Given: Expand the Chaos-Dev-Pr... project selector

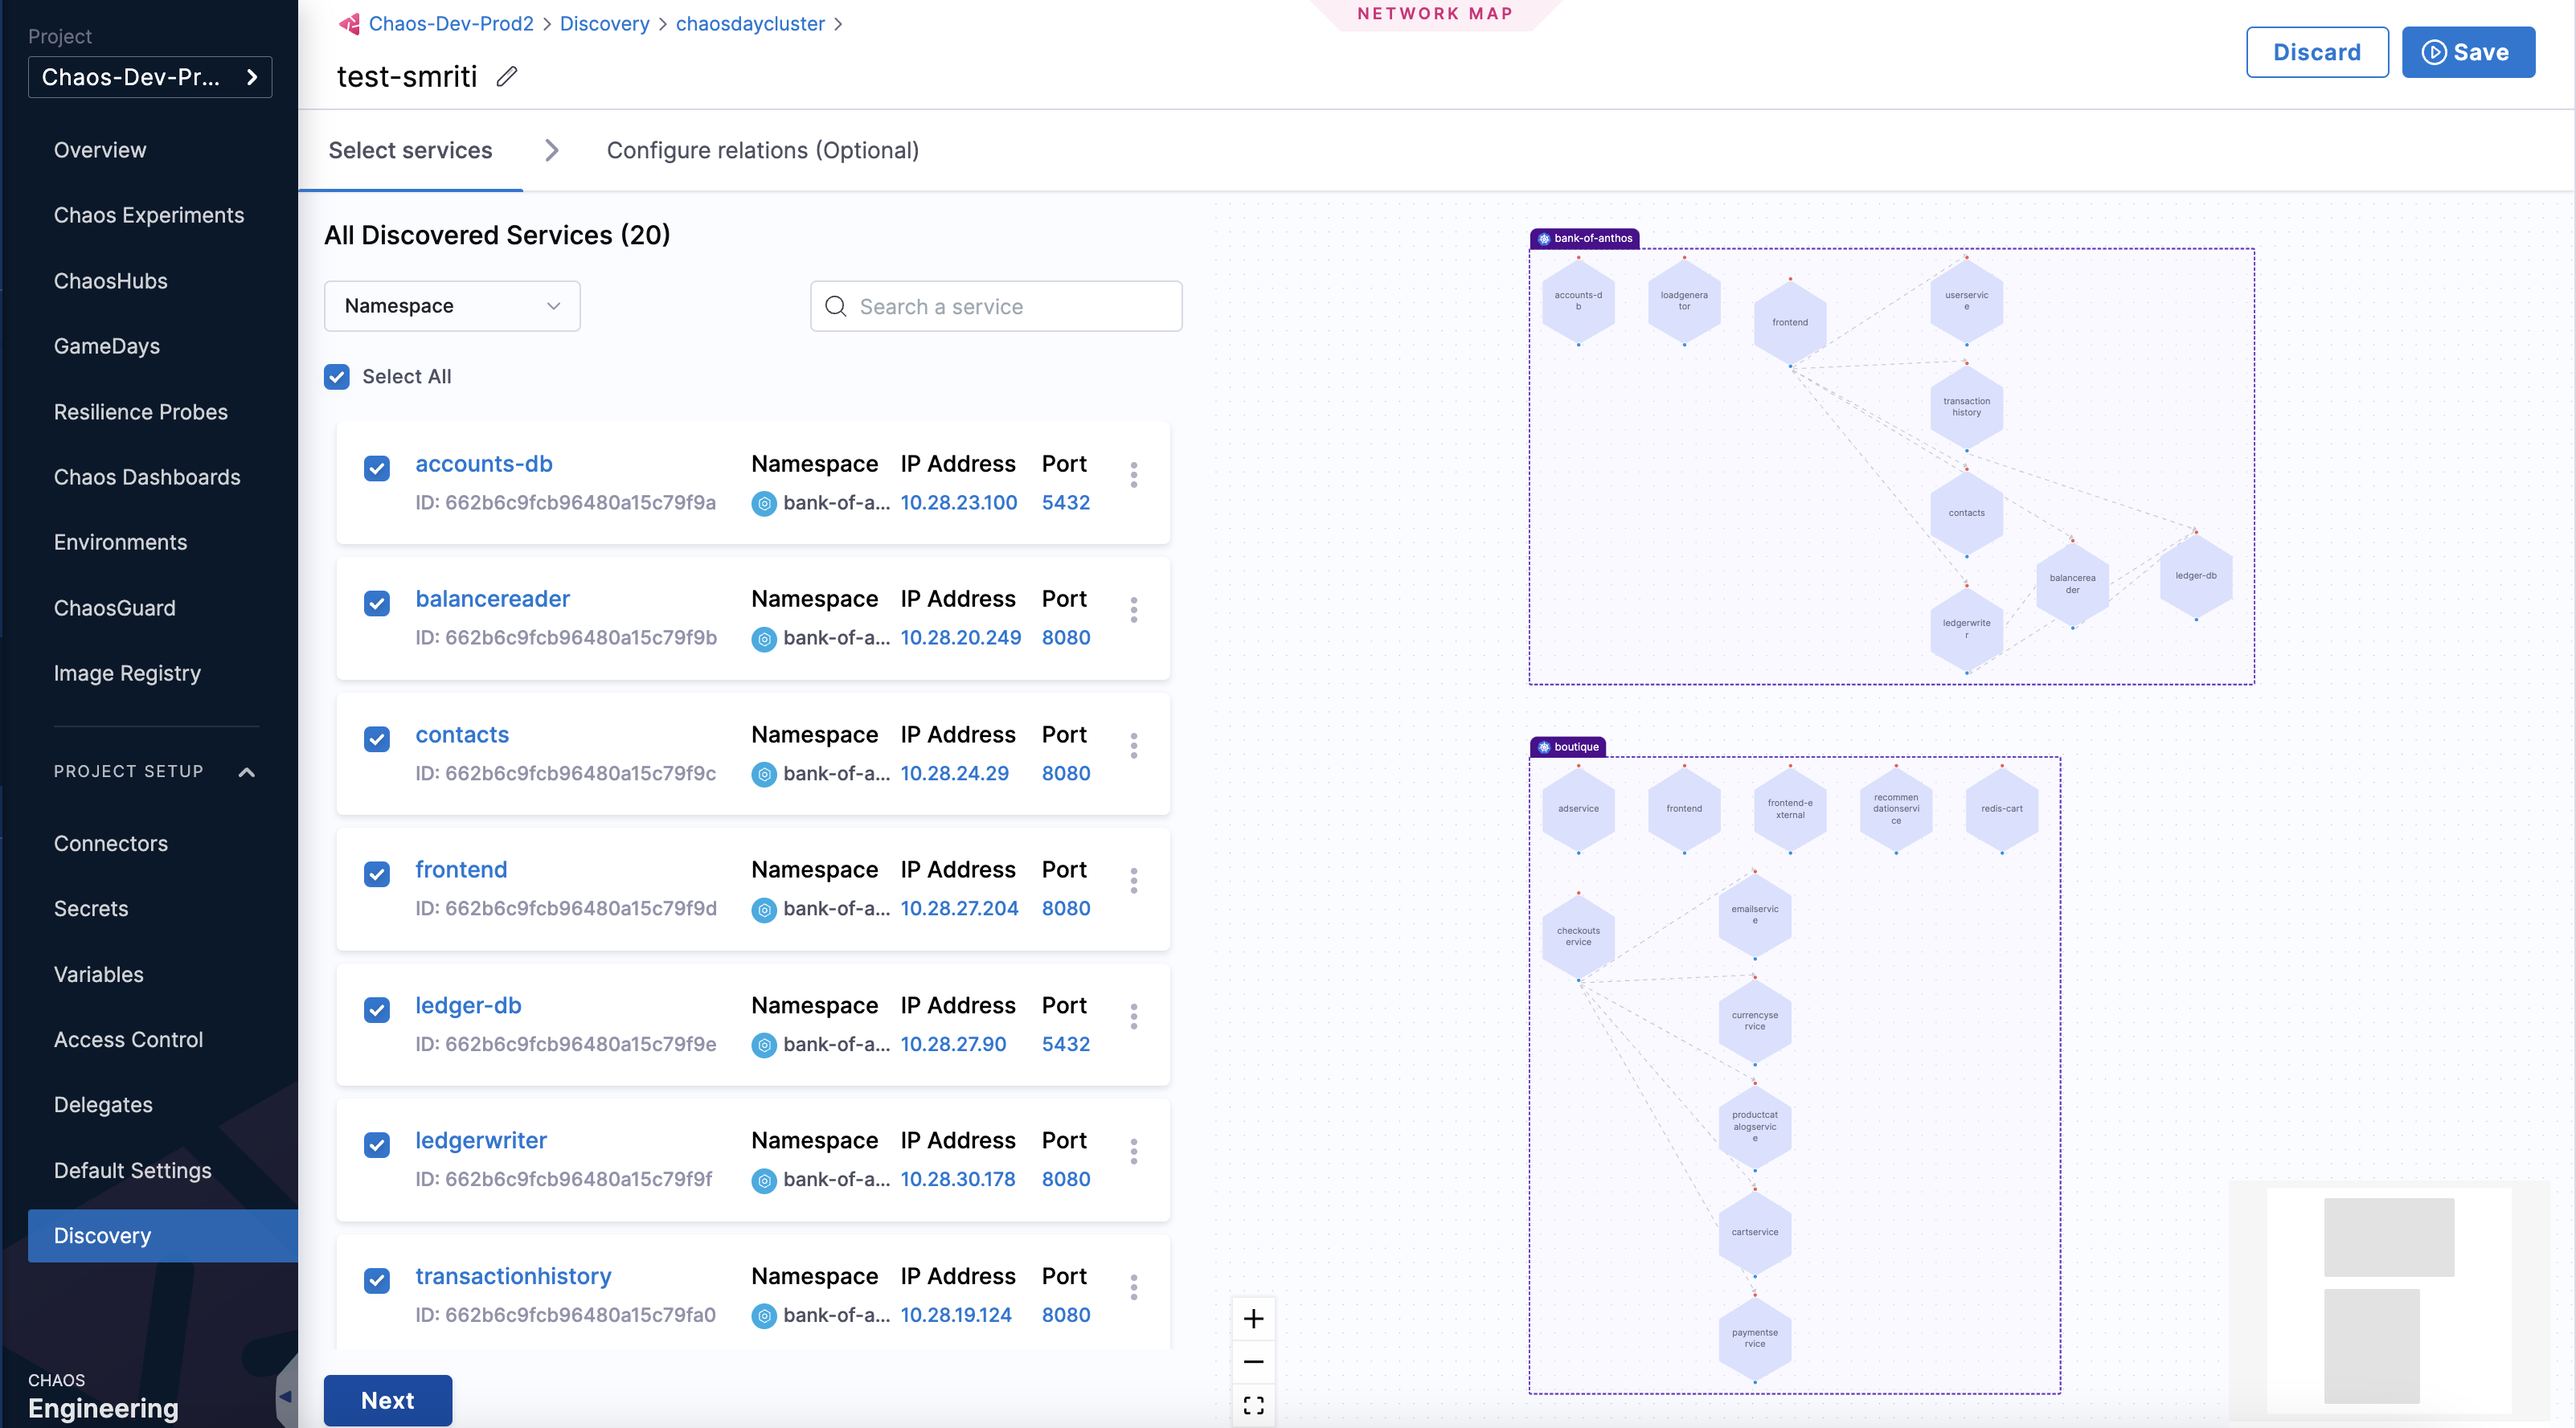Looking at the screenshot, I should click(x=150, y=77).
